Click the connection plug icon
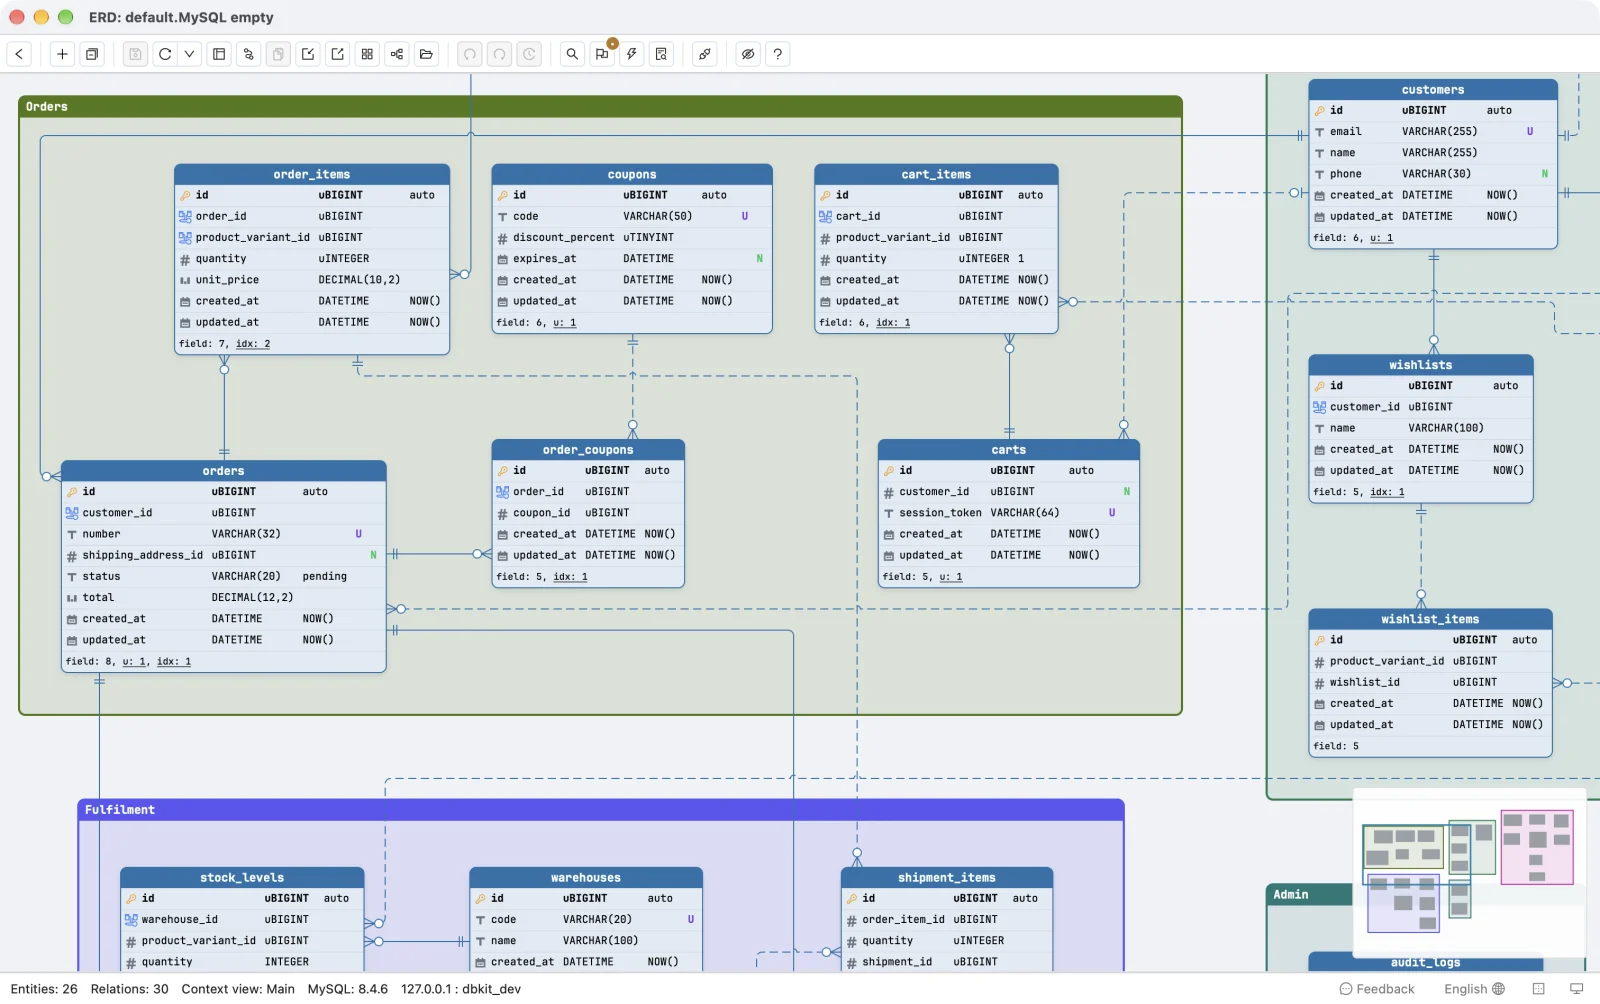 tap(705, 54)
